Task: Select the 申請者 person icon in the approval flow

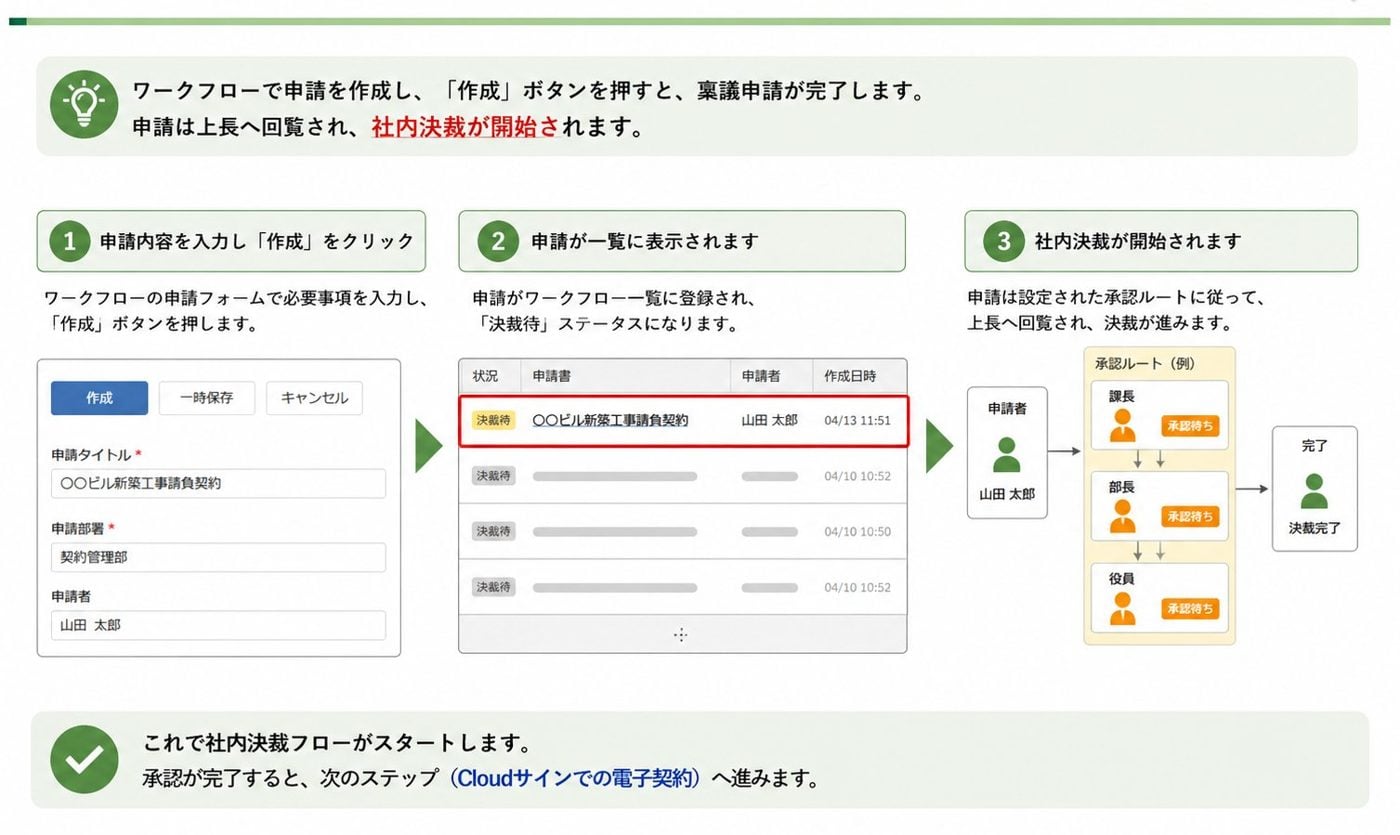Action: click(1007, 455)
